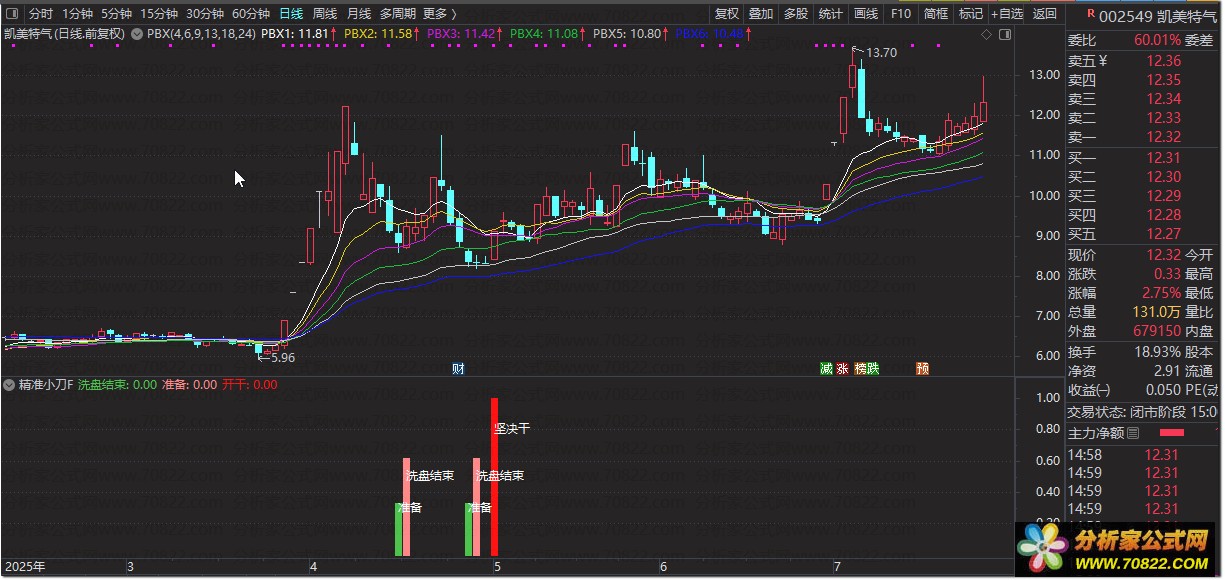Image resolution: width=1225 pixels, height=580 pixels.
Task: Click the PBX2: 11.58 indicator value
Action: (377, 34)
